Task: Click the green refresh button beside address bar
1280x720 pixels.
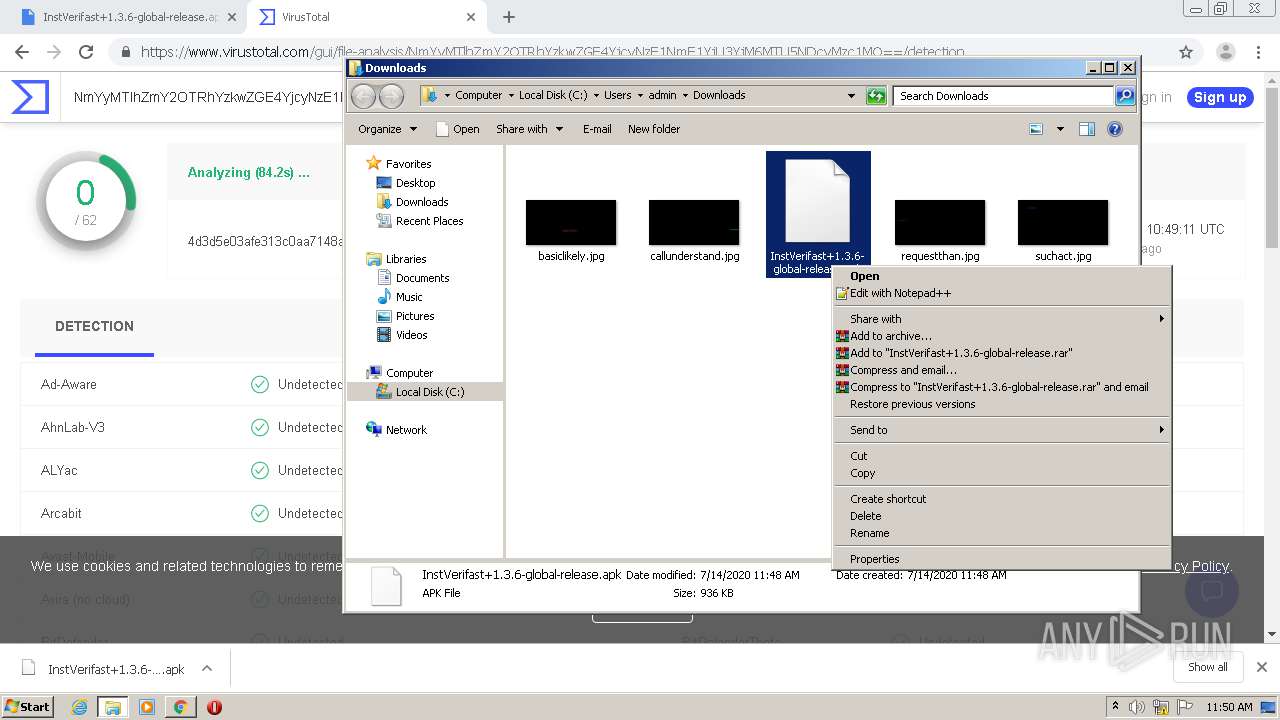Action: [876, 96]
